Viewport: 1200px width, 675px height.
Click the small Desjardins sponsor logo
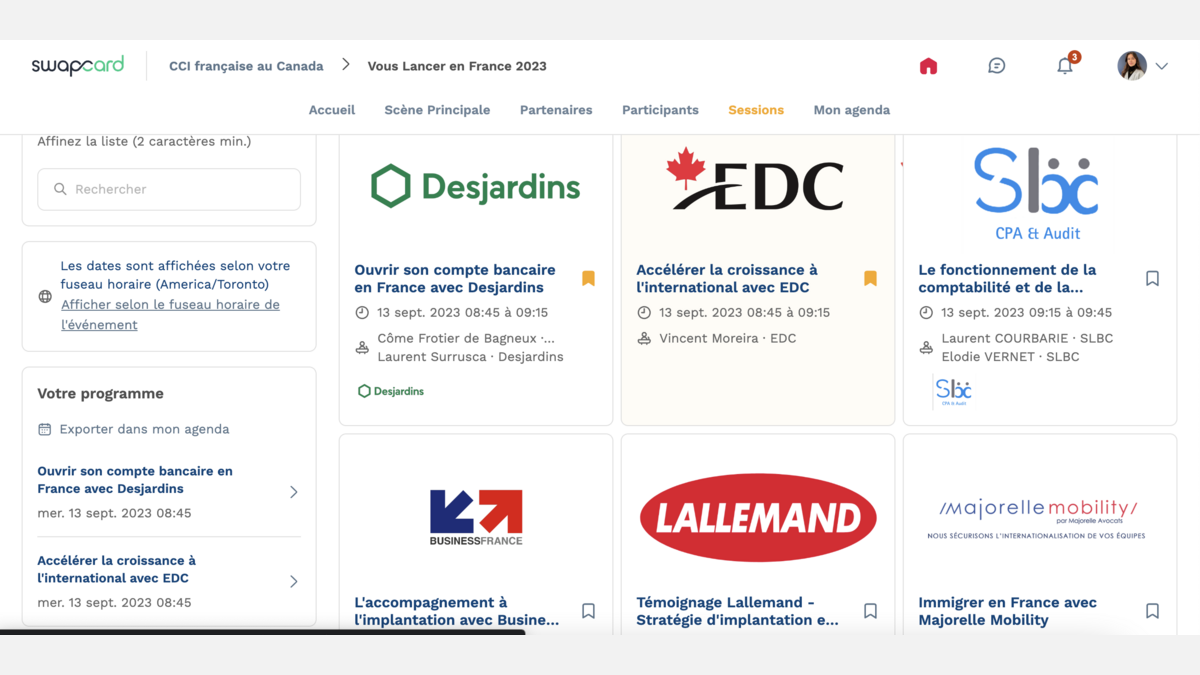[391, 391]
